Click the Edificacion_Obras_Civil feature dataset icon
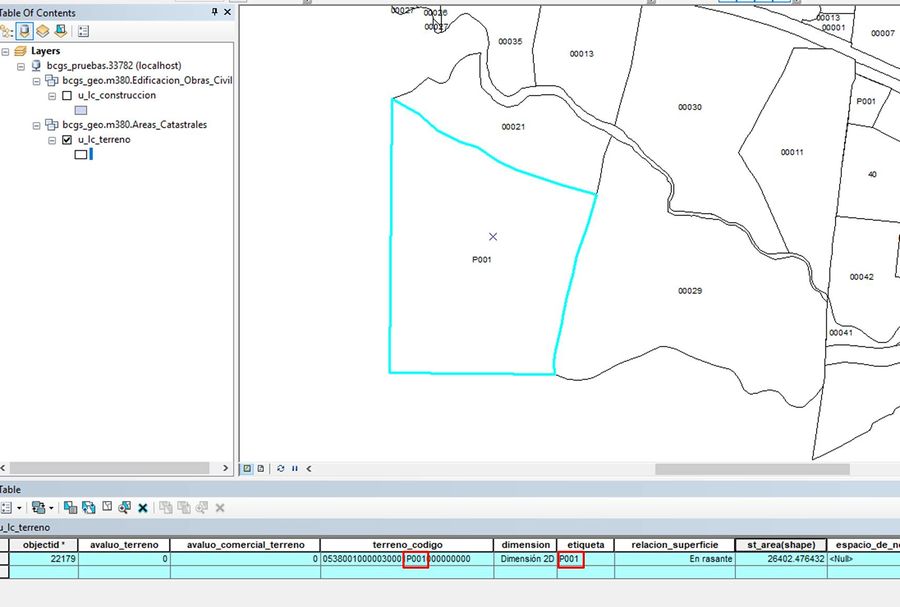 52,80
